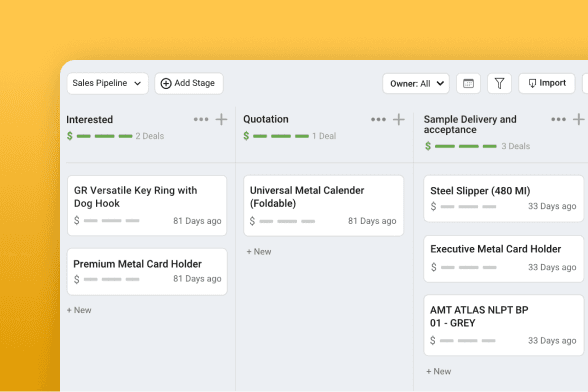Open the Interested stage three-dot menu
This screenshot has height=392, width=588.
coord(201,119)
